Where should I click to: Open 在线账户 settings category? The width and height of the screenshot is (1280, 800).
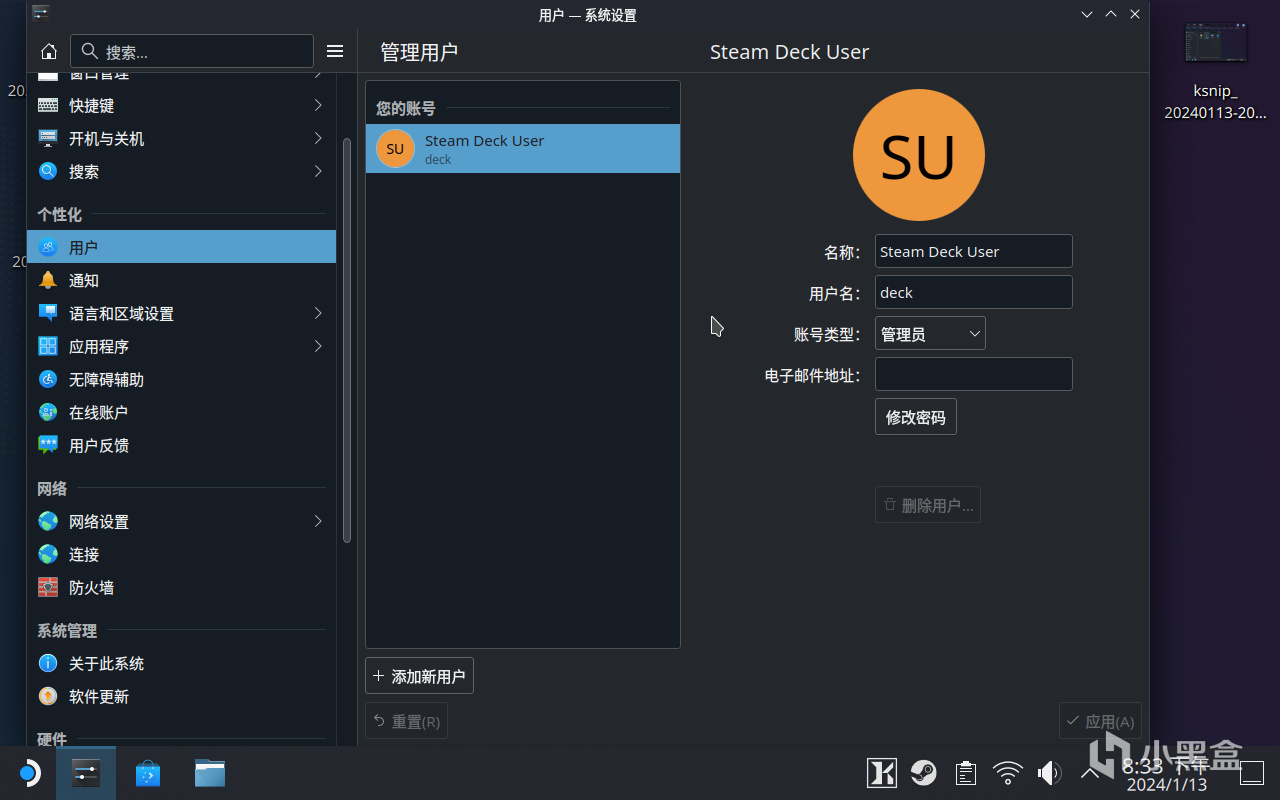coord(181,412)
